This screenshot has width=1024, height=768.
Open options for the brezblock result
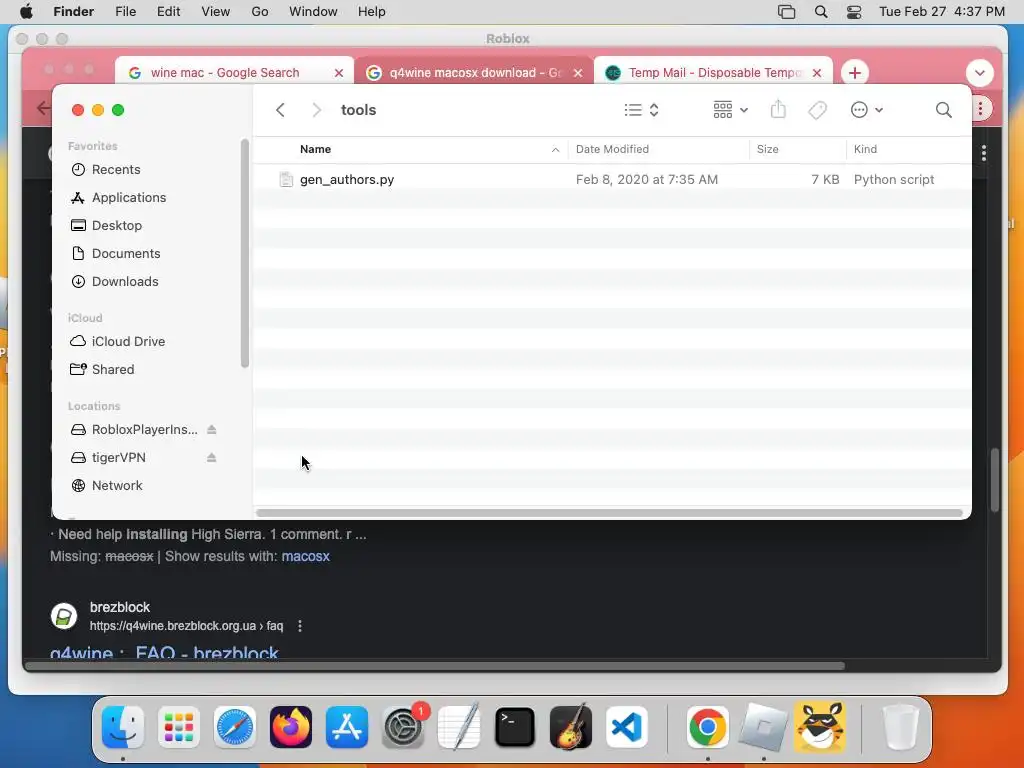click(x=300, y=626)
